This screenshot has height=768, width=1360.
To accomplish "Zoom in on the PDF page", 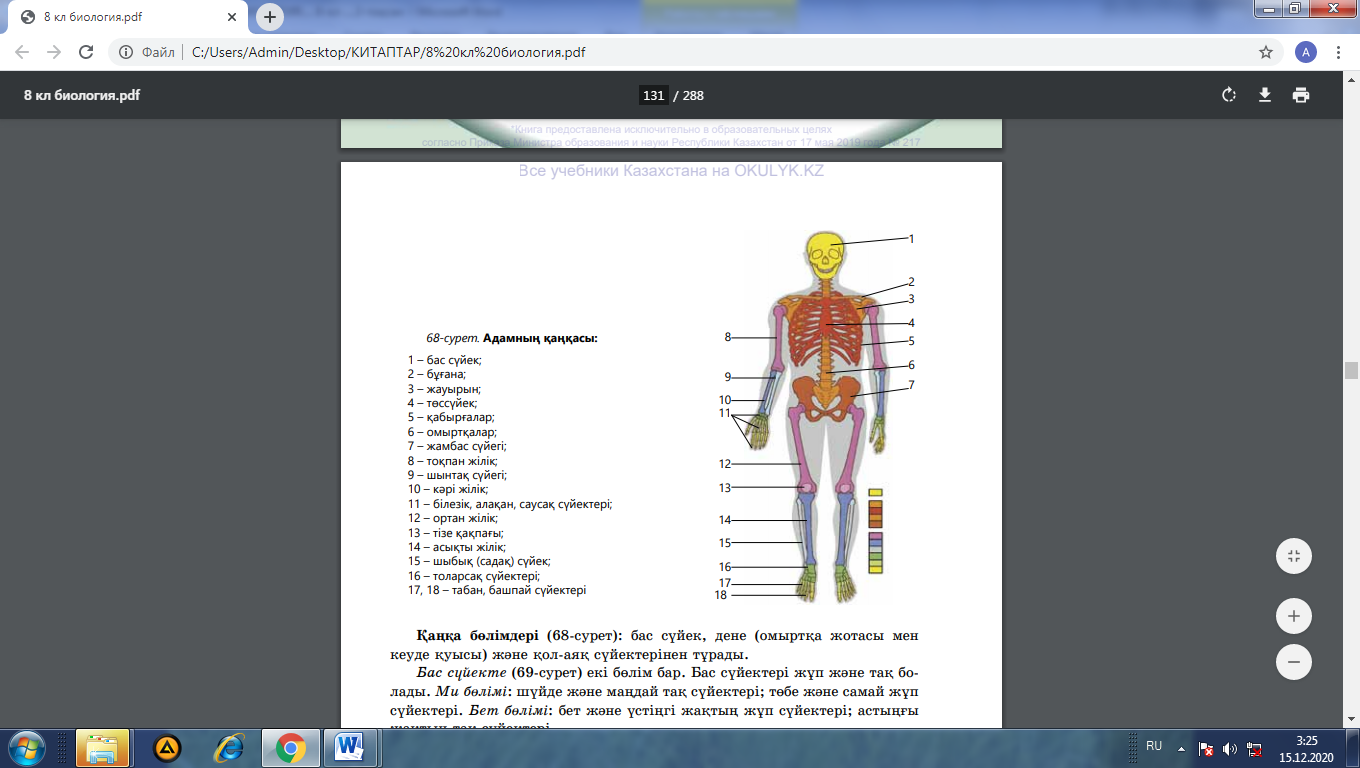I will 1294,616.
